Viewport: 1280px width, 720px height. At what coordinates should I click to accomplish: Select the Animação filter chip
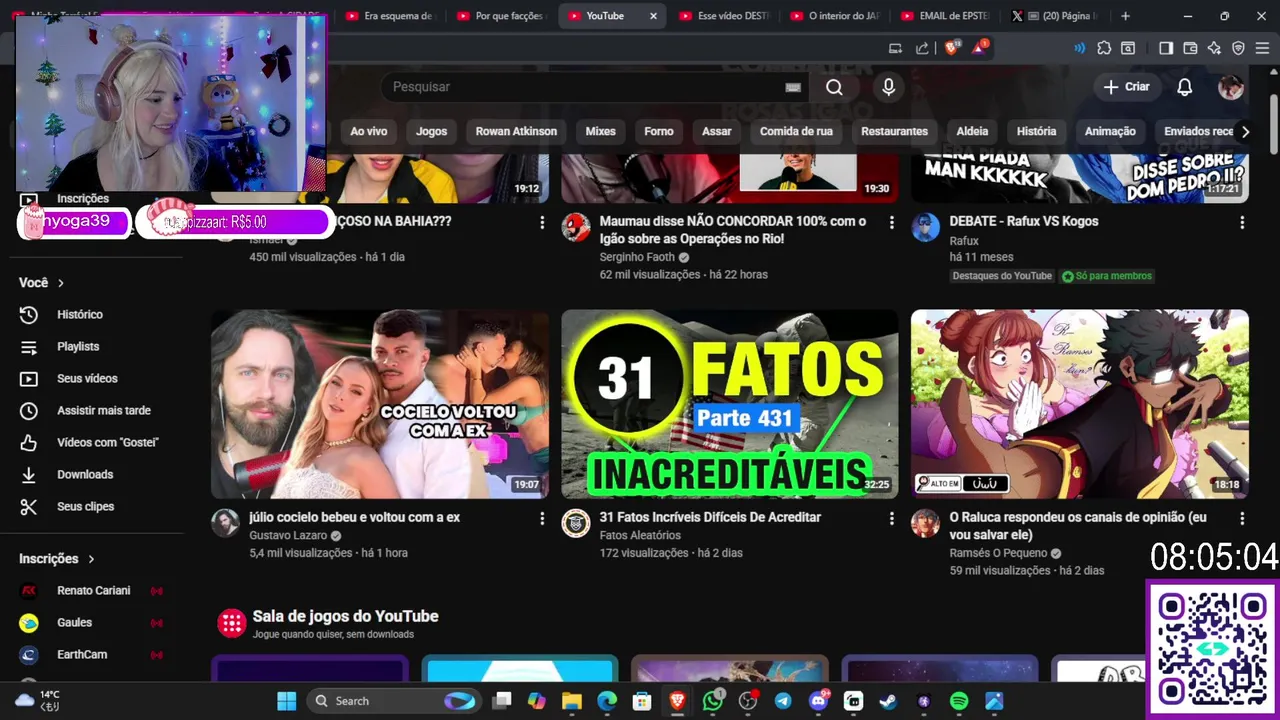tap(1110, 131)
